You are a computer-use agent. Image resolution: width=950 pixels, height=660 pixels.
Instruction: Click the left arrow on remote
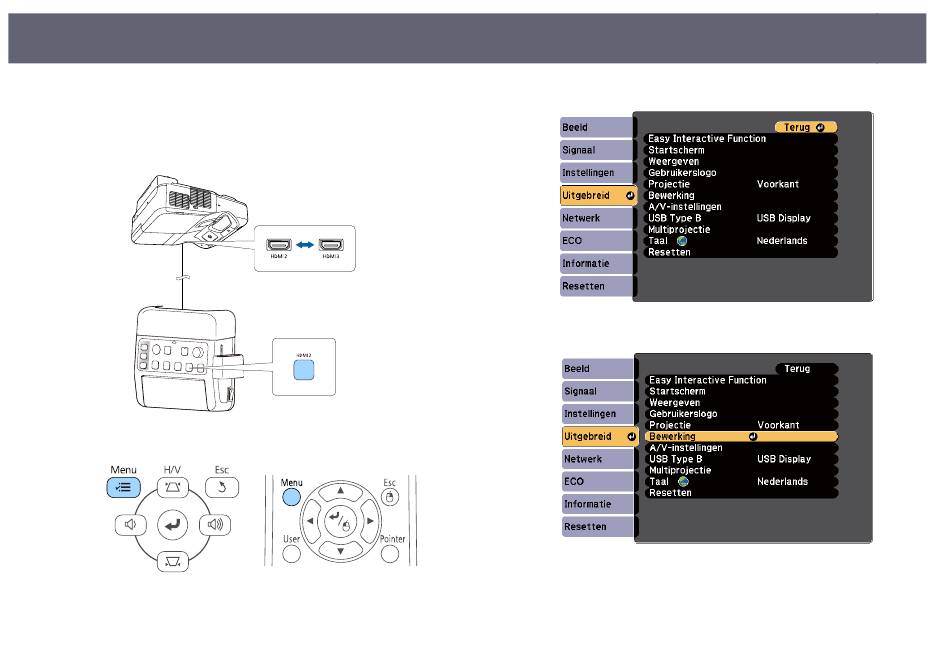pos(310,521)
